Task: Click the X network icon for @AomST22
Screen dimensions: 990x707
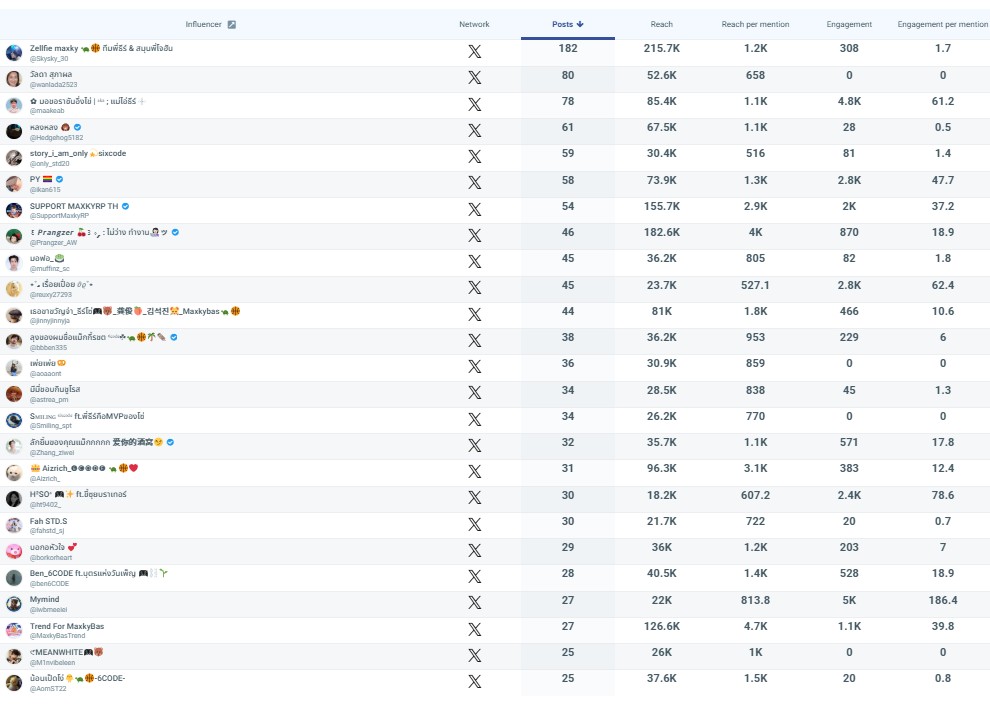Action: (x=475, y=682)
